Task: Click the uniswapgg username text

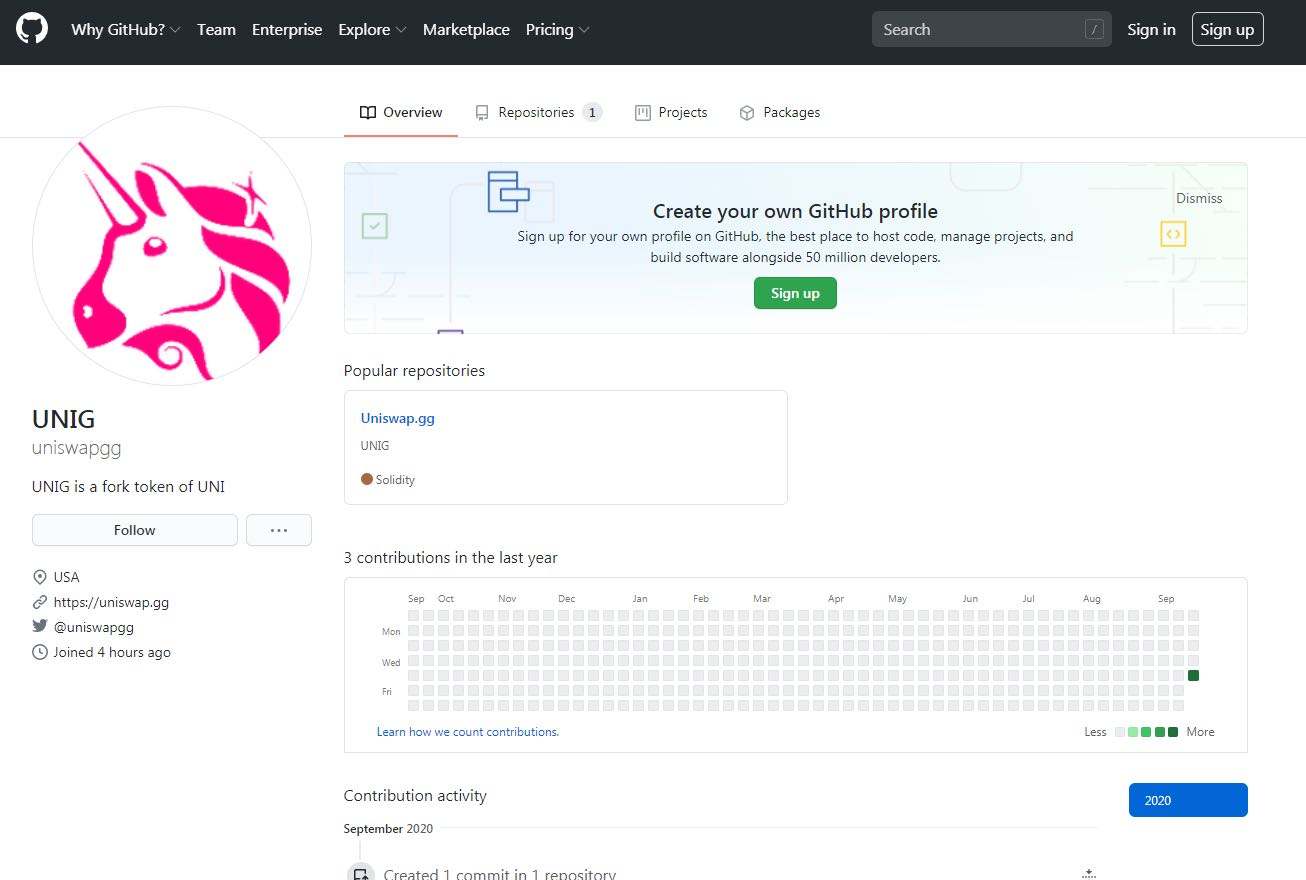Action: (x=77, y=448)
